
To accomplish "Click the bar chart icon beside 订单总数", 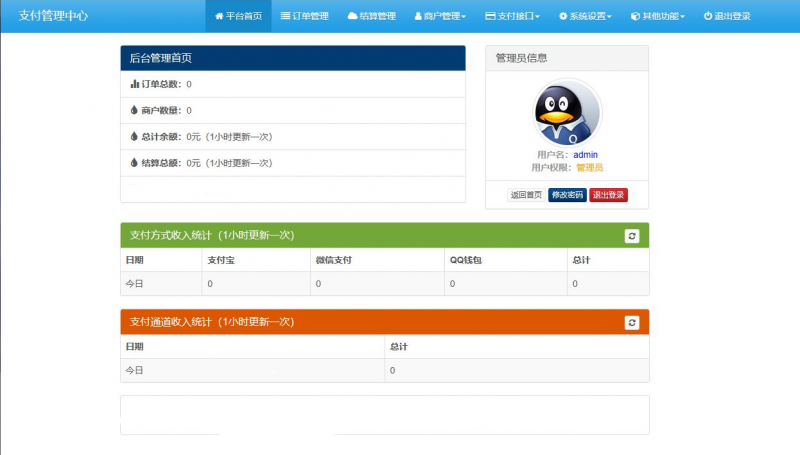I will pos(135,84).
